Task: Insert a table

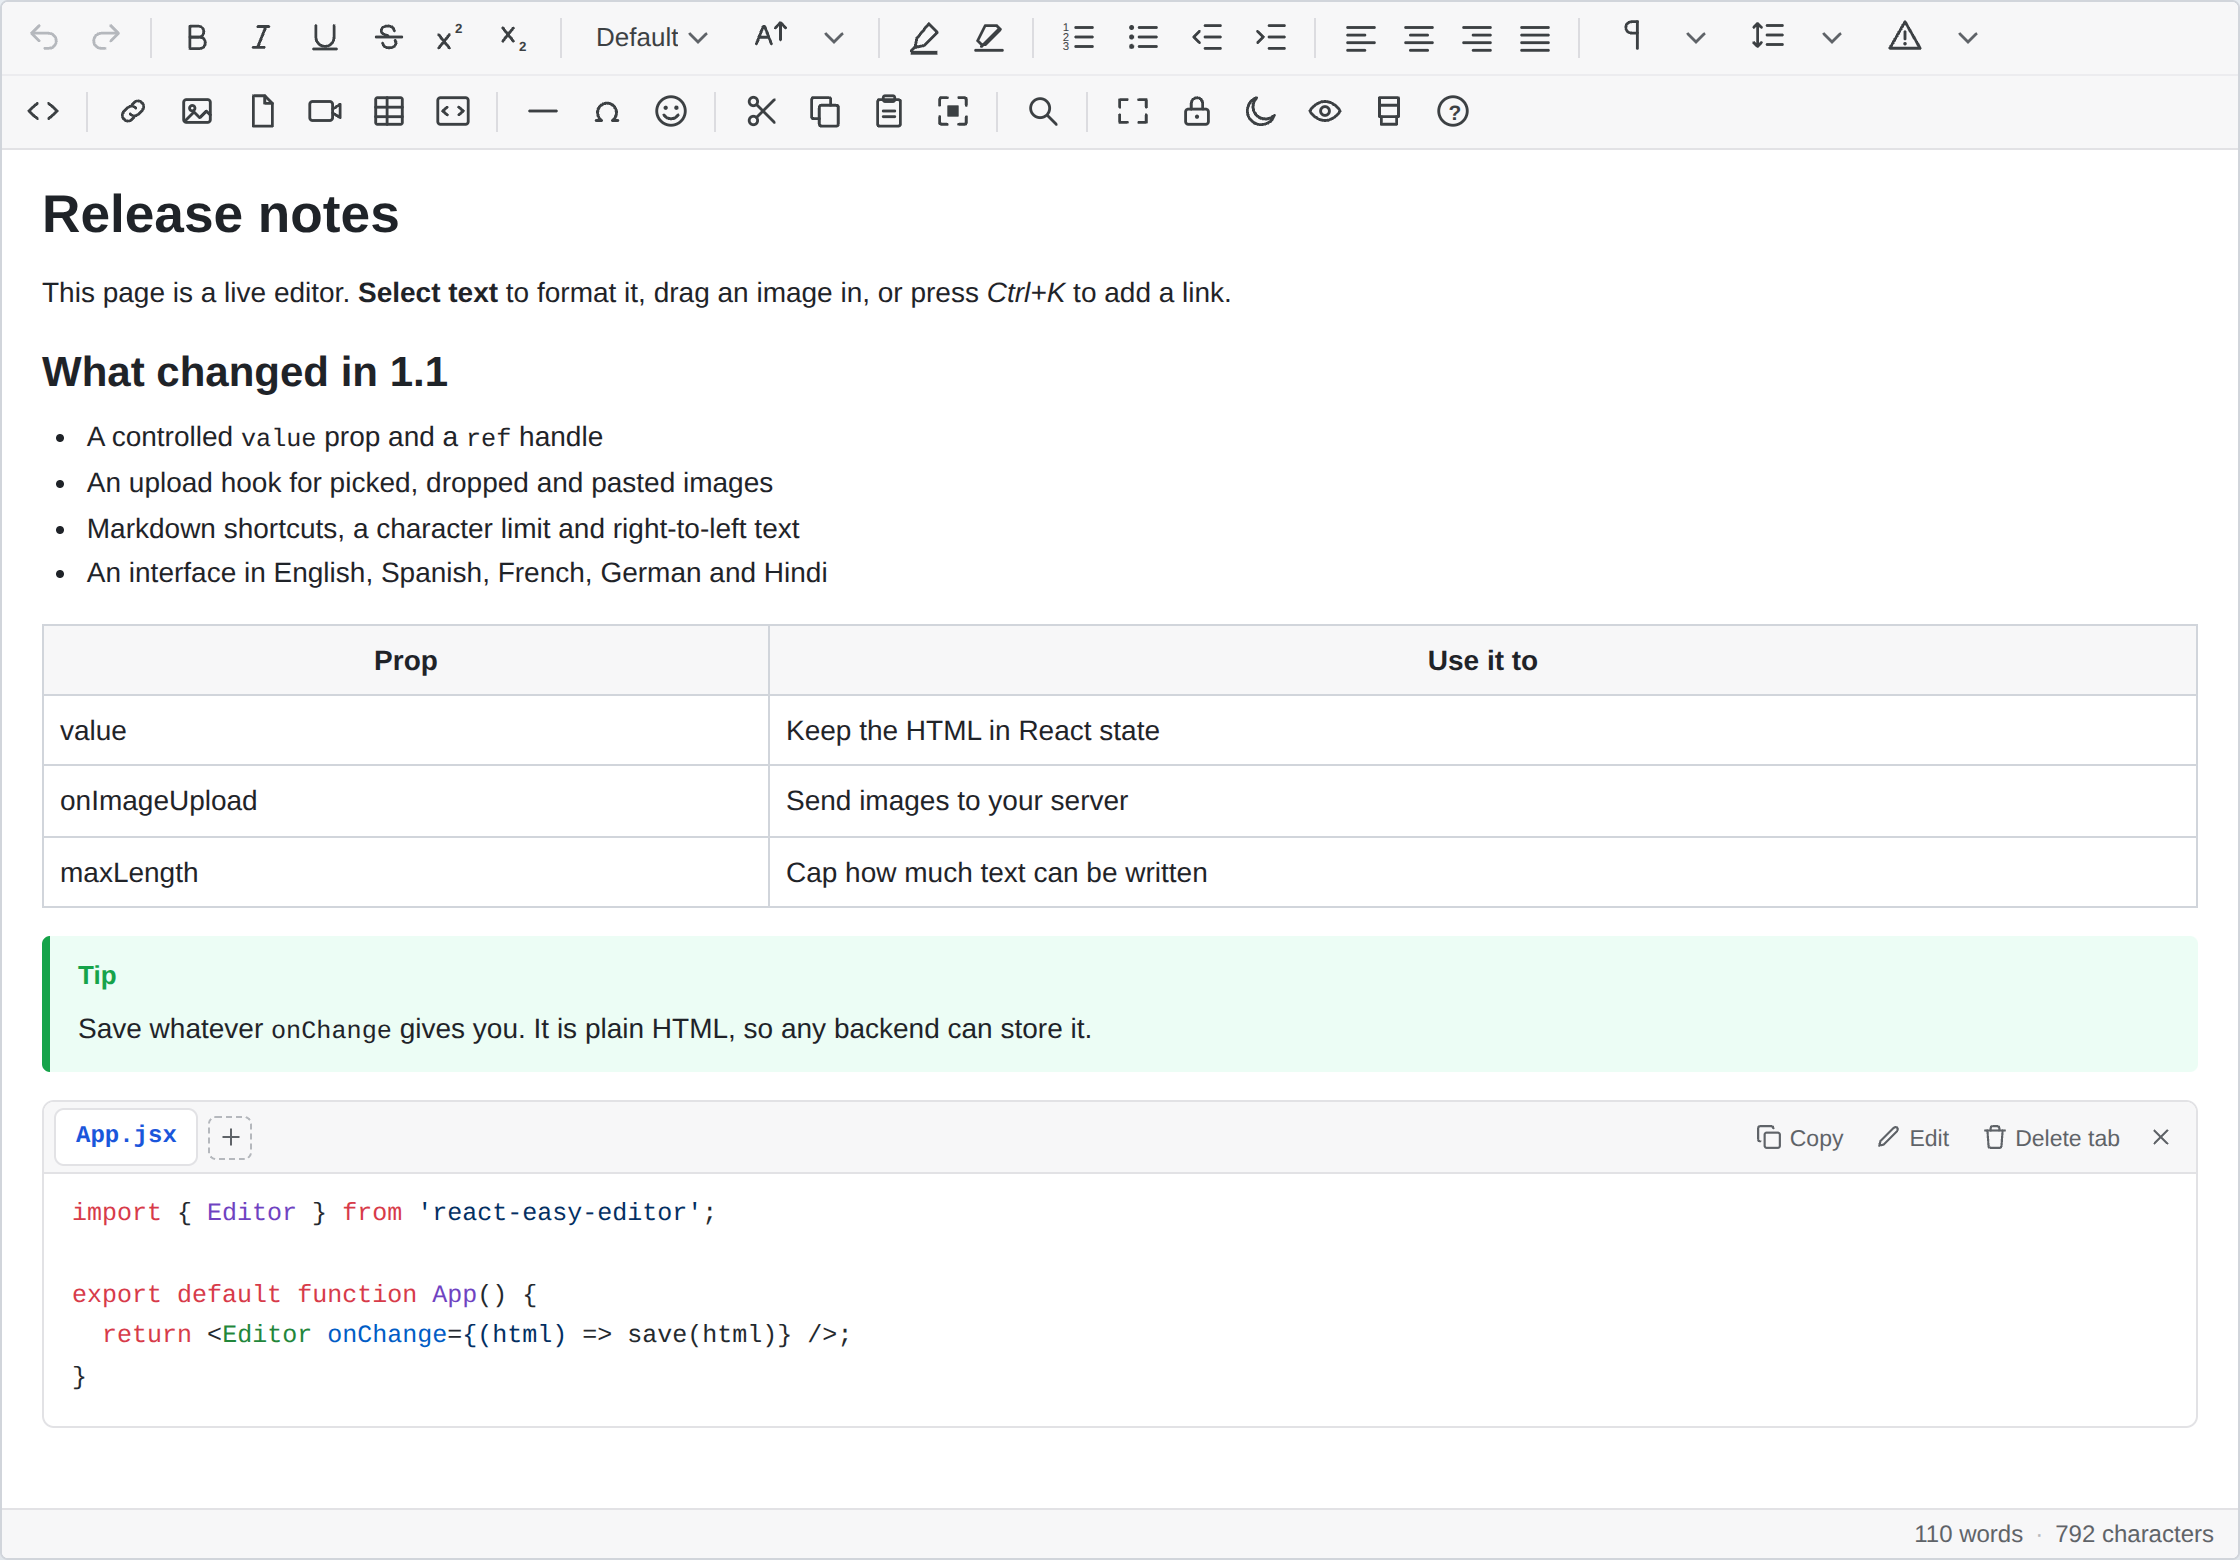Action: pyautogui.click(x=388, y=111)
